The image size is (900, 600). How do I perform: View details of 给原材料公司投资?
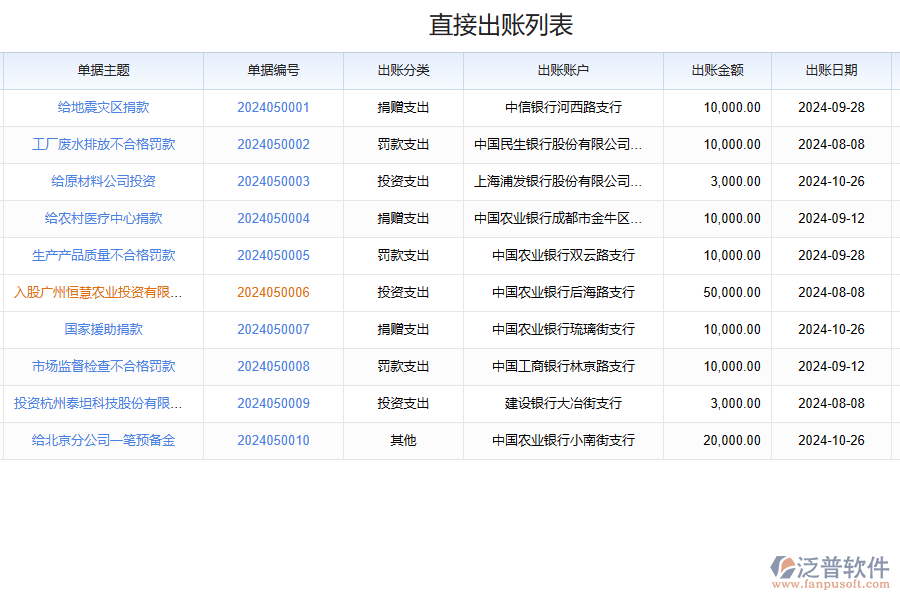(104, 181)
